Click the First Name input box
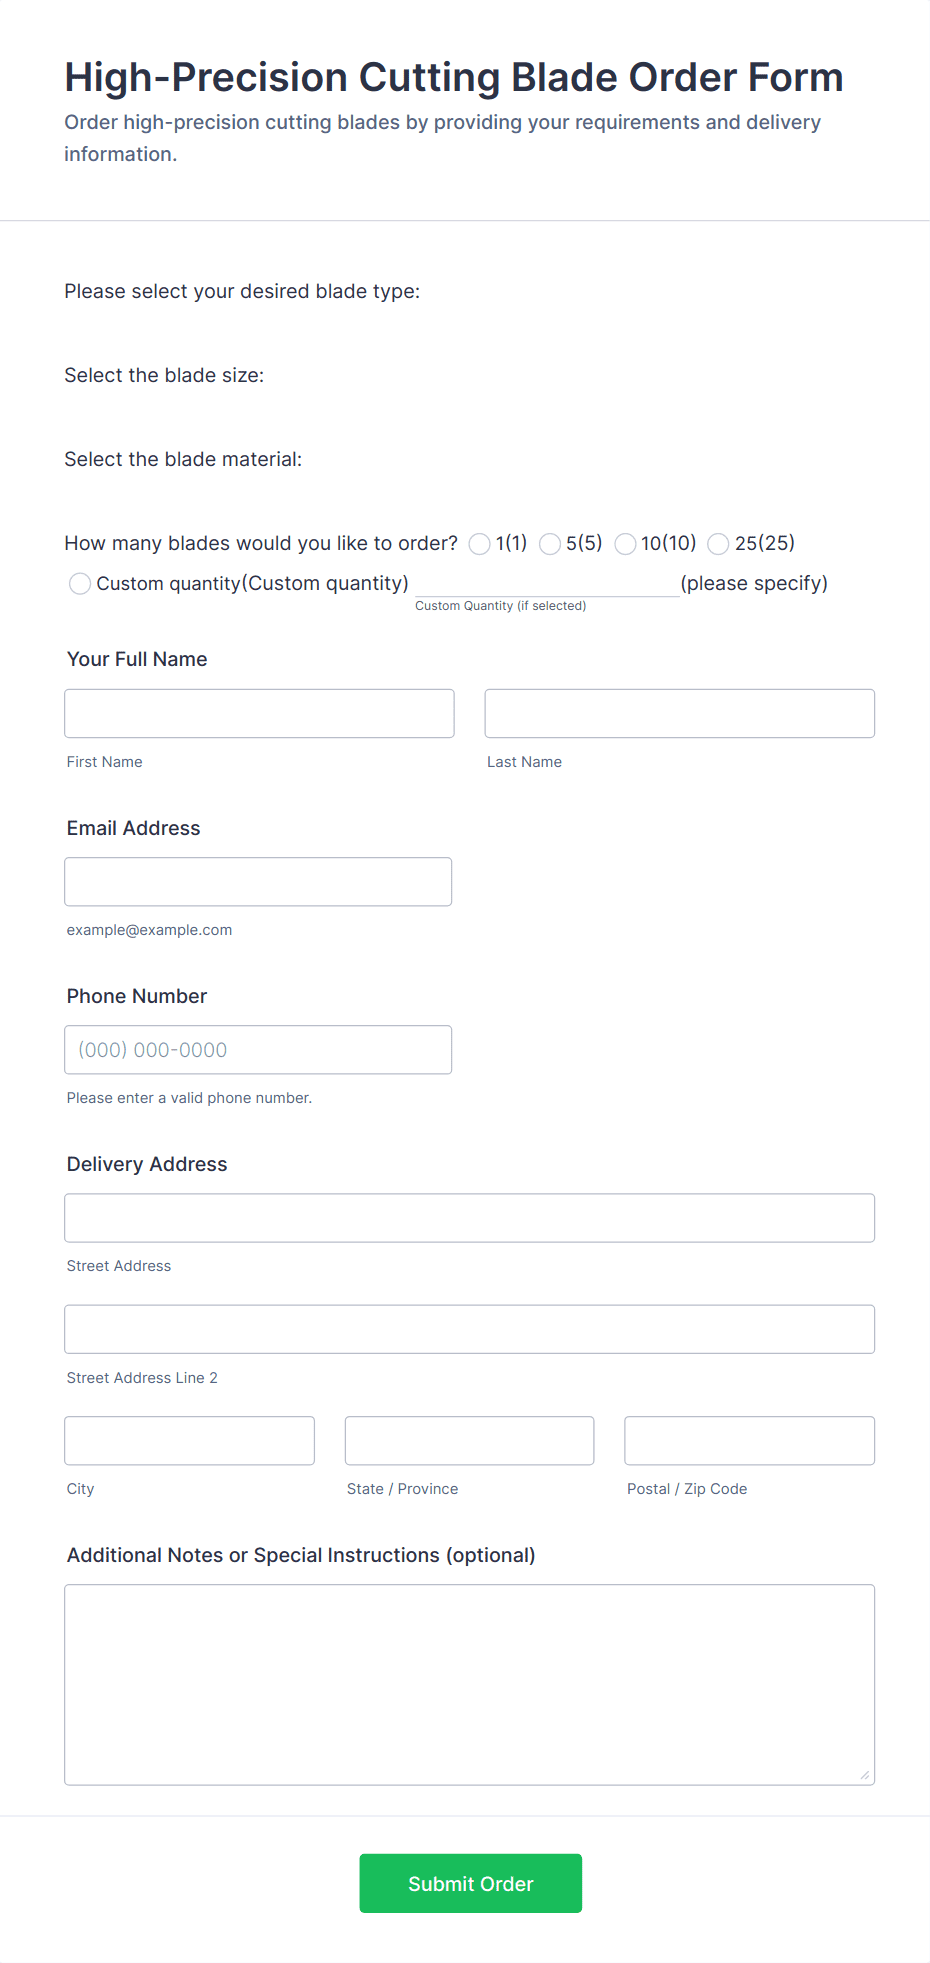Viewport: 930px width, 1963px height. pos(258,713)
